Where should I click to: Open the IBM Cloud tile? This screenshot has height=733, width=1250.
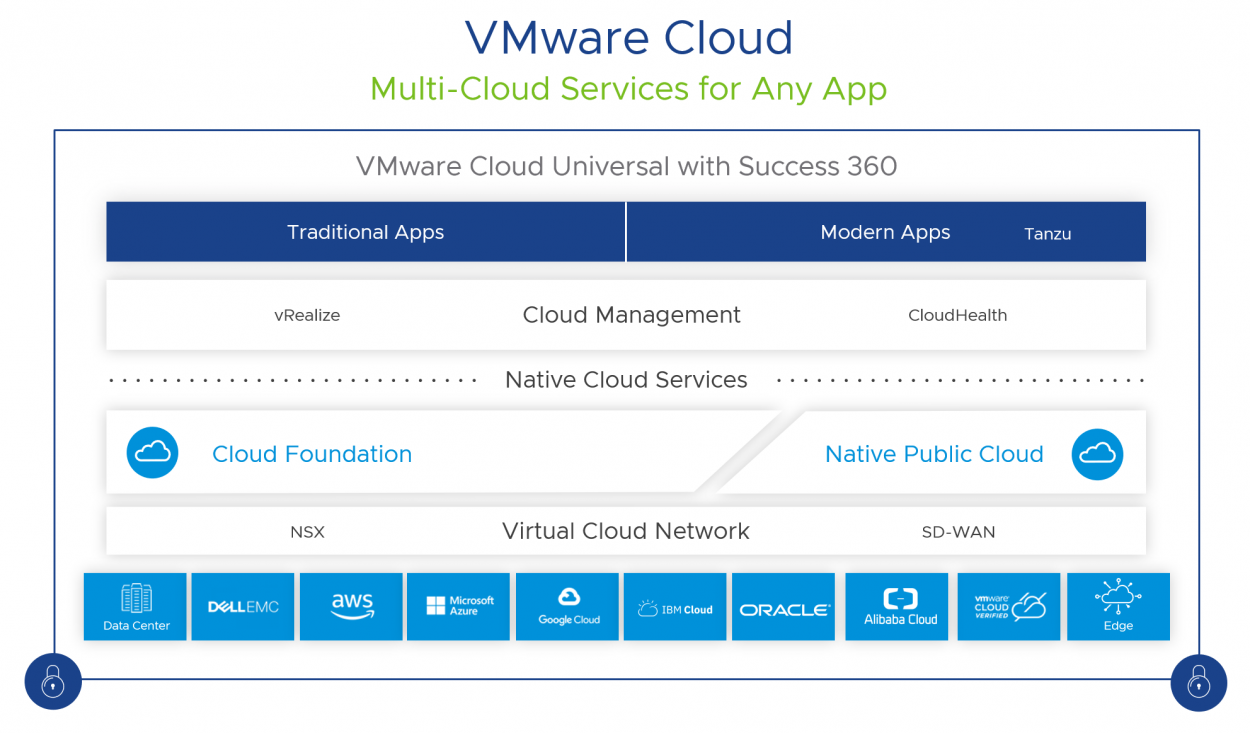pos(675,607)
